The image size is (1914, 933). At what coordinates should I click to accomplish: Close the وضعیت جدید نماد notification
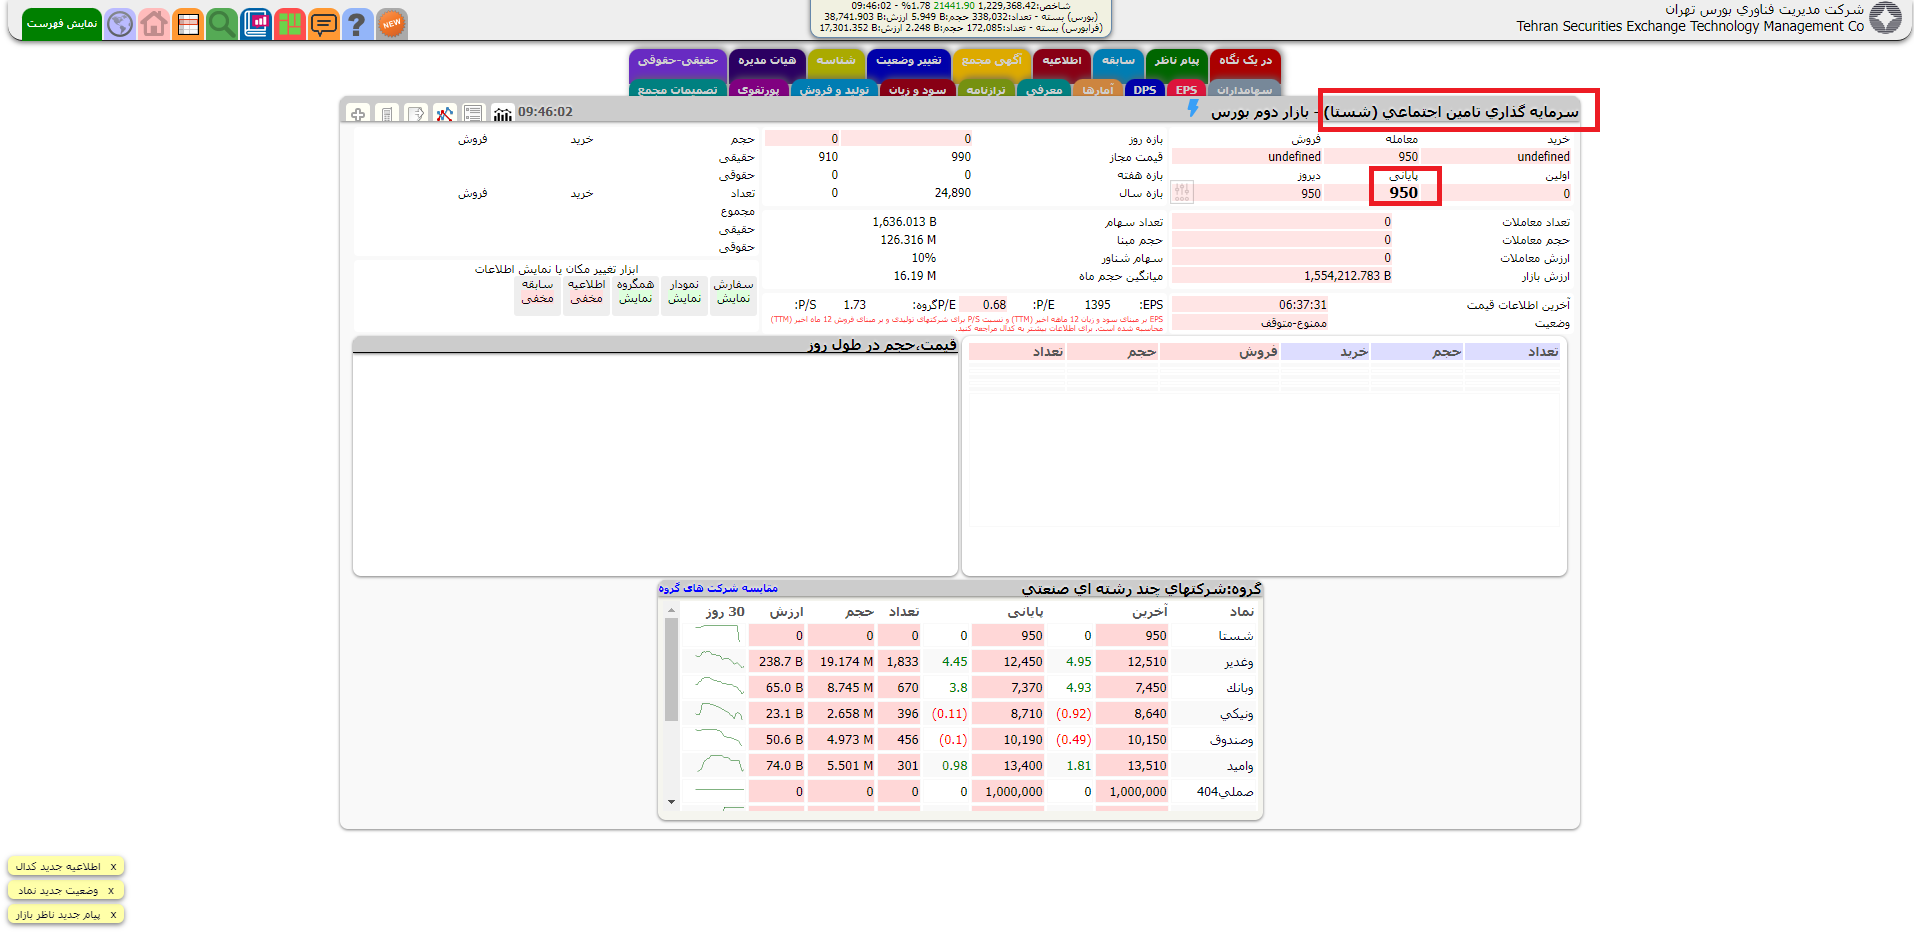pos(110,891)
